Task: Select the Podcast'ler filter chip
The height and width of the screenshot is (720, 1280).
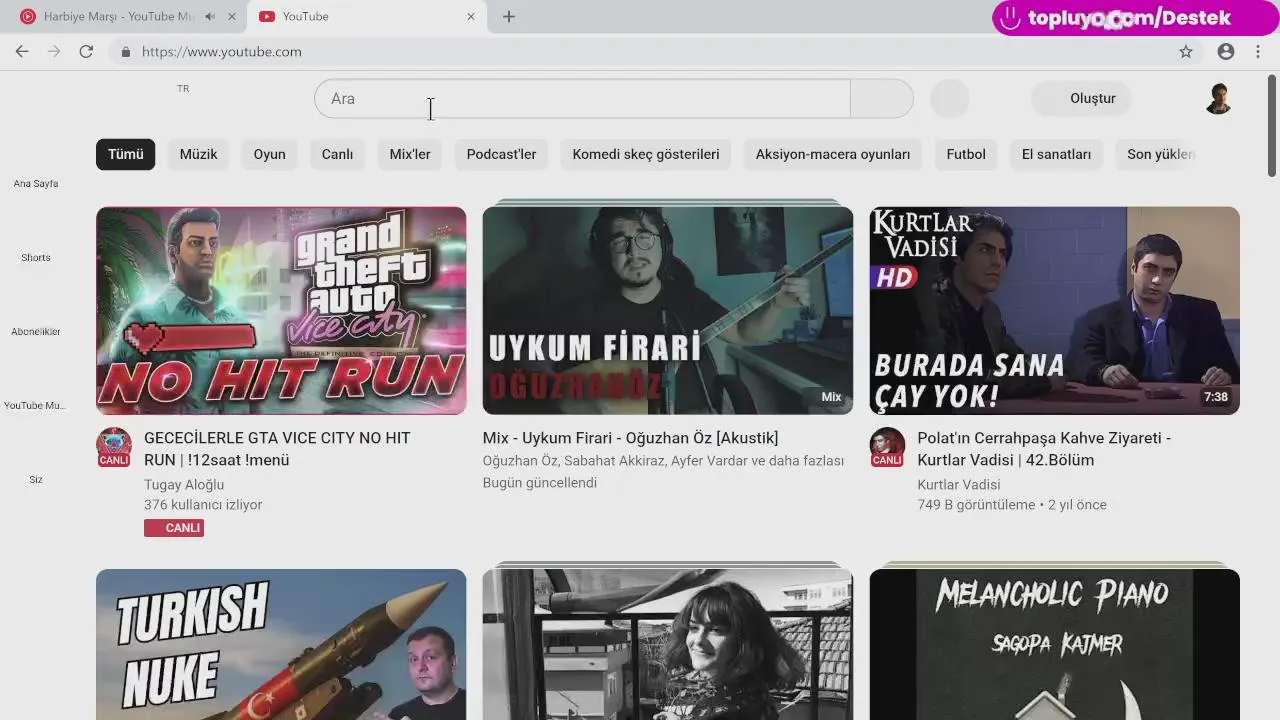Action: tap(501, 154)
